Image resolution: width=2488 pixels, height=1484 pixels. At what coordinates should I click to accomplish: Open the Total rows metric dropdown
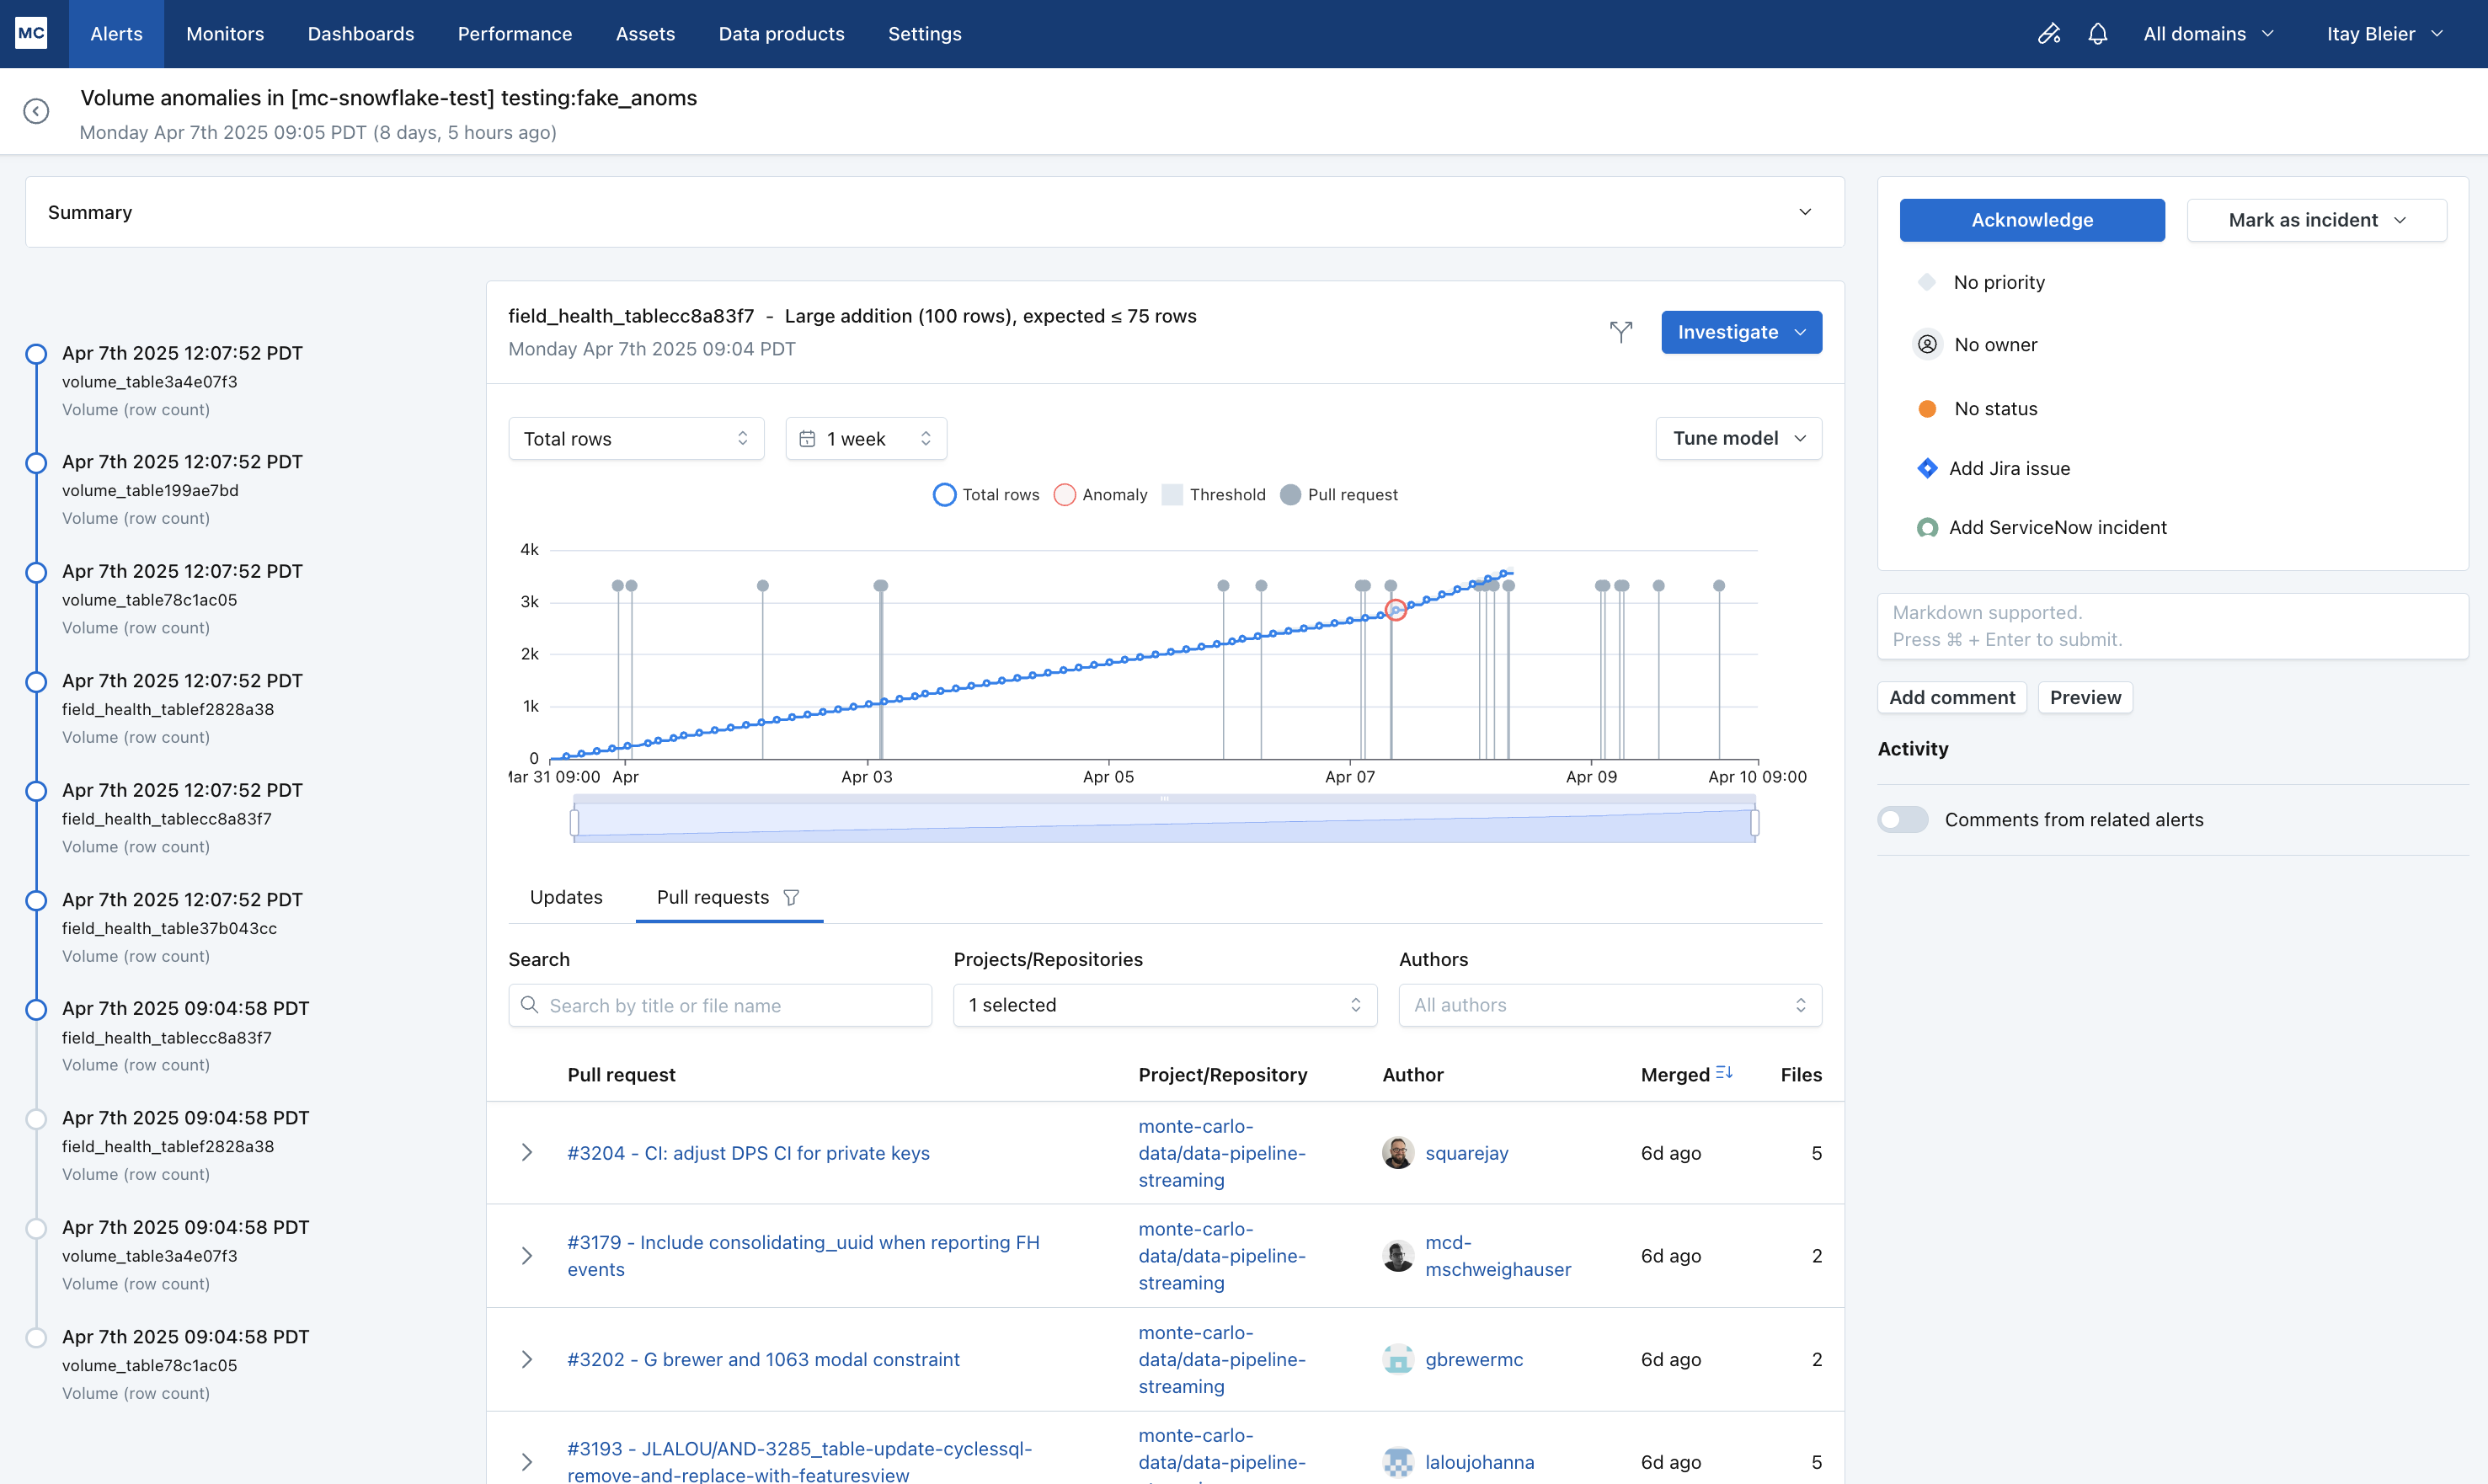point(636,438)
